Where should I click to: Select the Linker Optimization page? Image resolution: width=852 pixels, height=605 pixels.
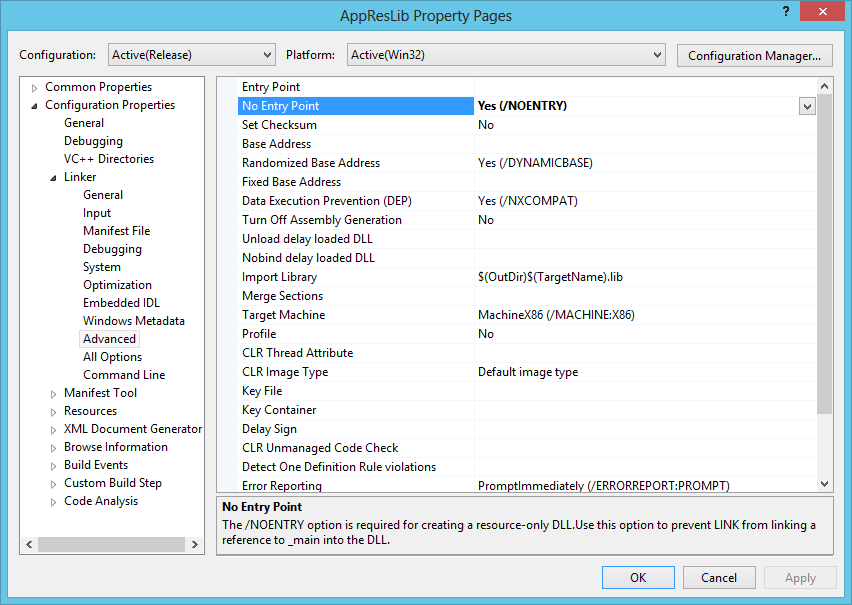click(117, 284)
